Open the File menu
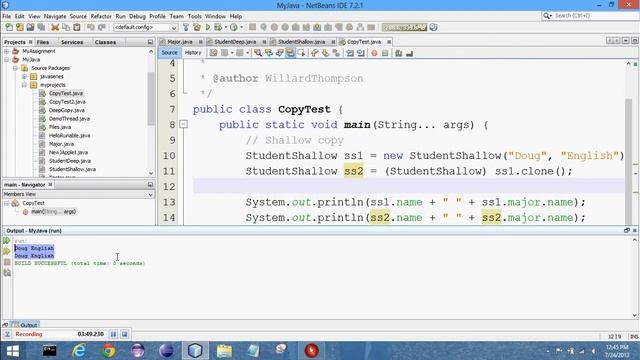Screen dimensions: 640x360 coord(7,16)
